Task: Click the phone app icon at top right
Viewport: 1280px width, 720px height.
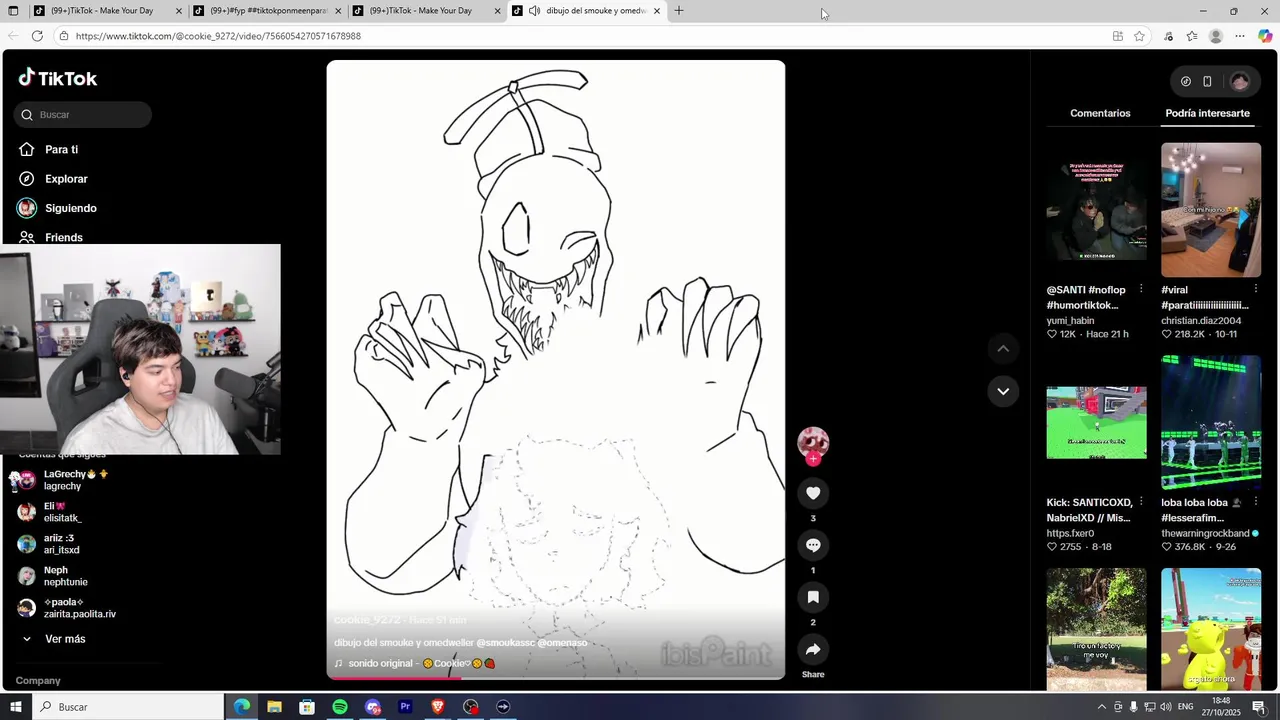Action: [1207, 81]
